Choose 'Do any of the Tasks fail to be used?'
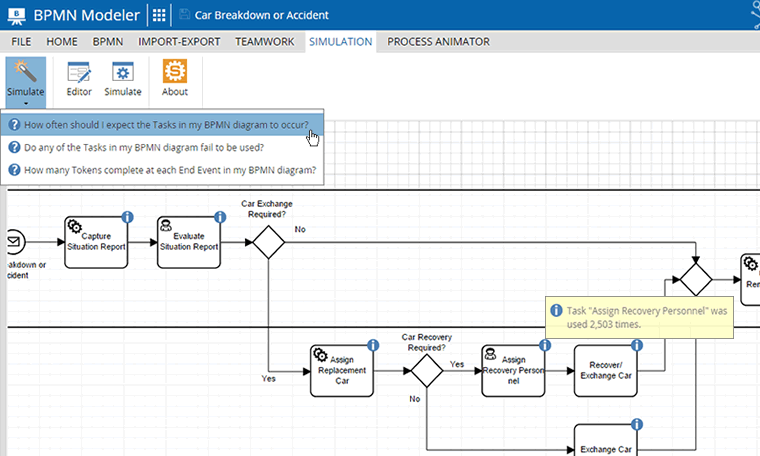This screenshot has height=456, width=760. pyautogui.click(x=162, y=147)
